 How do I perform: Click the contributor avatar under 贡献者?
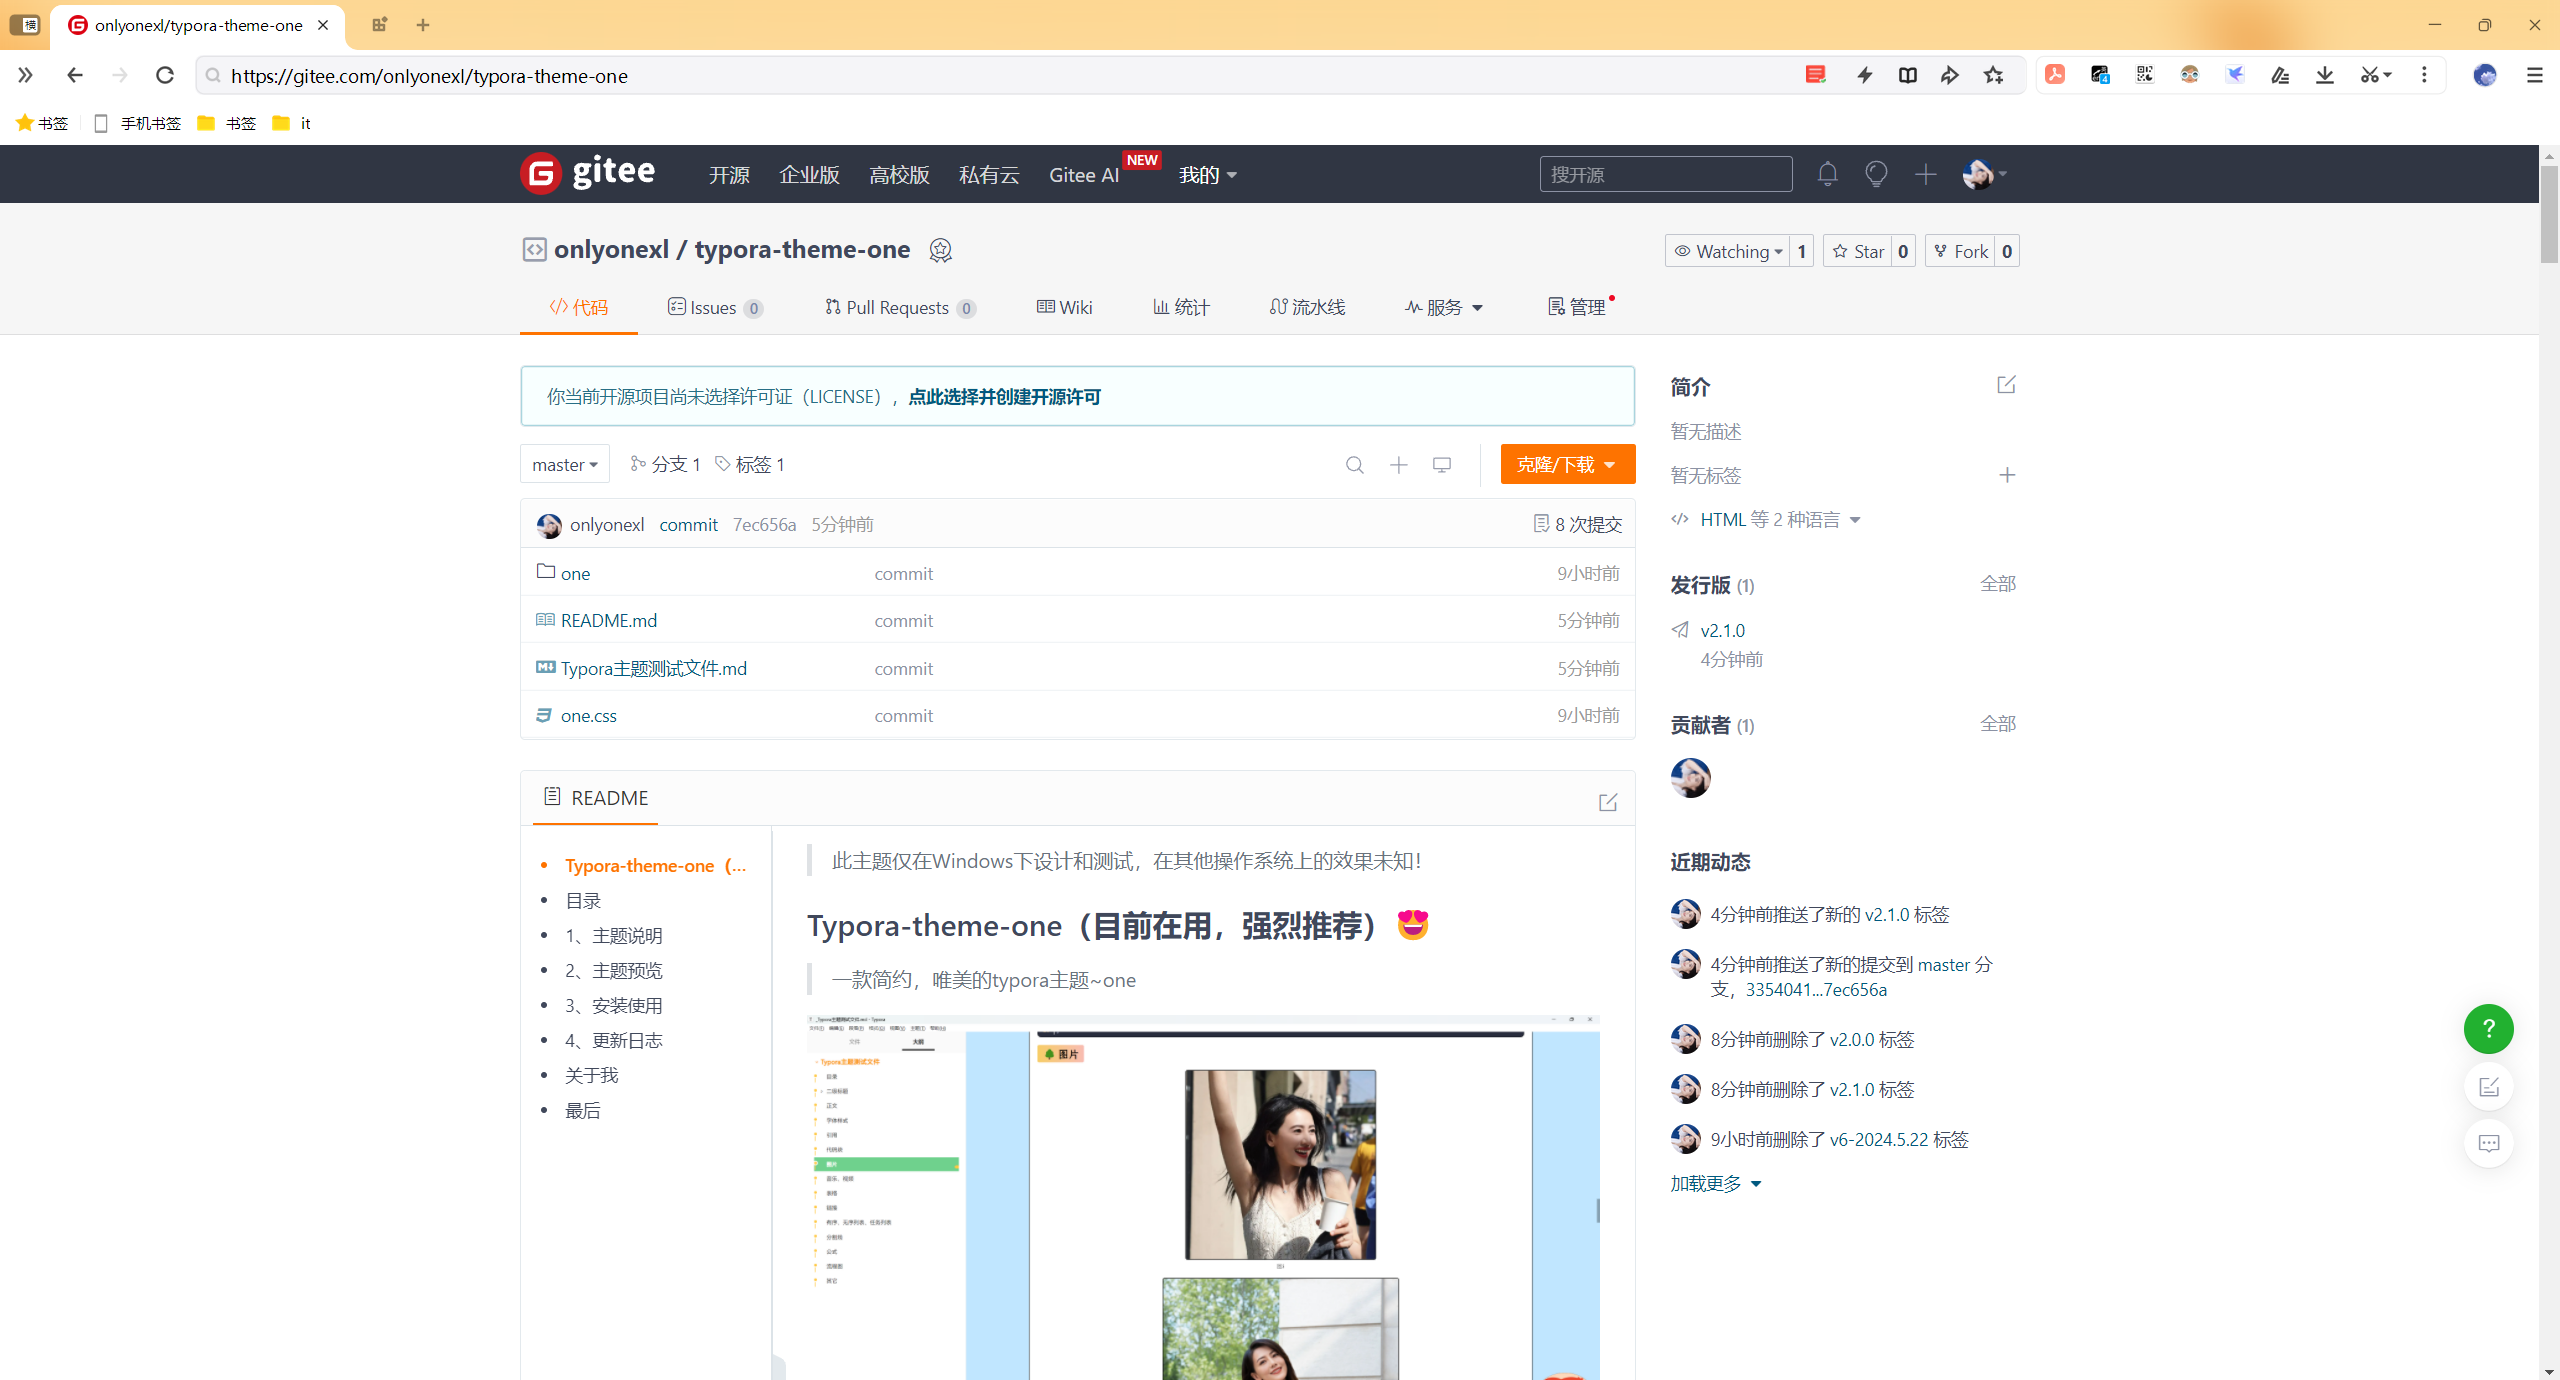1690,778
